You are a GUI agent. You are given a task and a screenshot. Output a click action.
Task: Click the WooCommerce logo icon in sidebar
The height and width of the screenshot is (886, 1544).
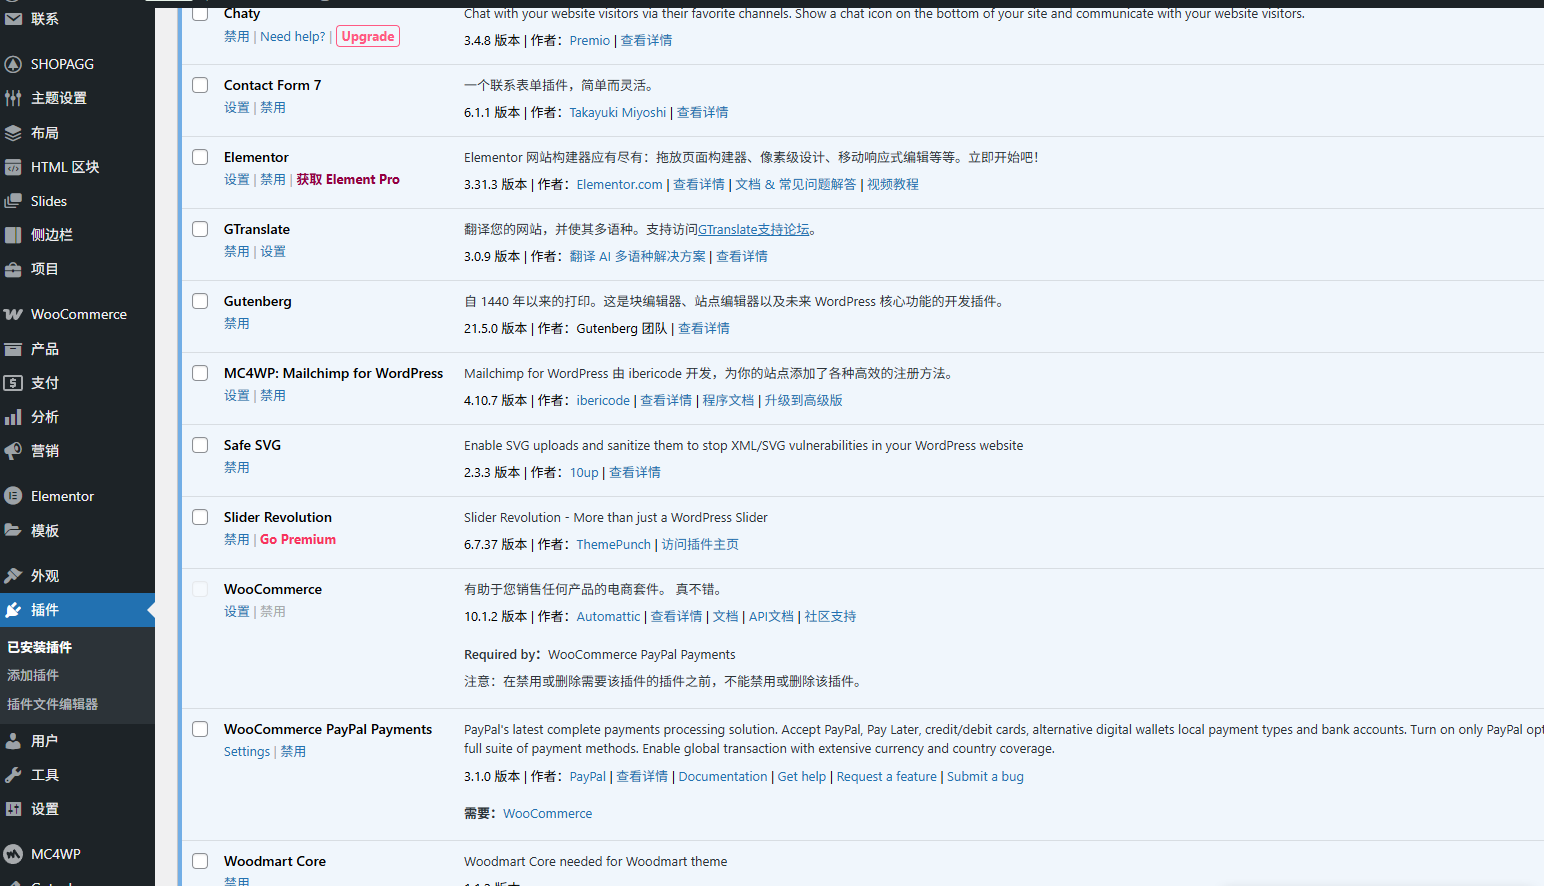pyautogui.click(x=13, y=314)
